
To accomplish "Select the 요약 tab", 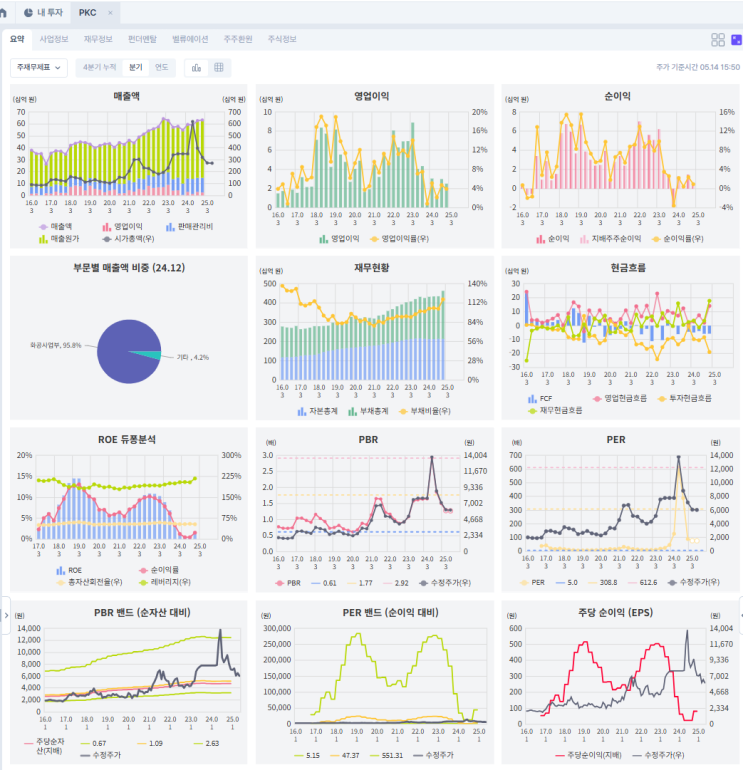I will point(17,39).
